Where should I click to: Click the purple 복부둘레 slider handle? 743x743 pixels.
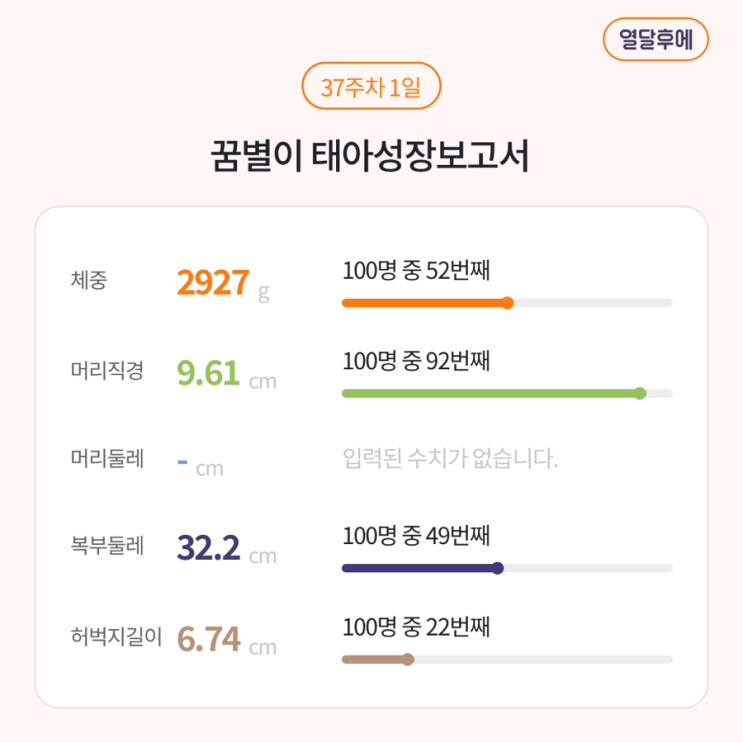[x=497, y=568]
